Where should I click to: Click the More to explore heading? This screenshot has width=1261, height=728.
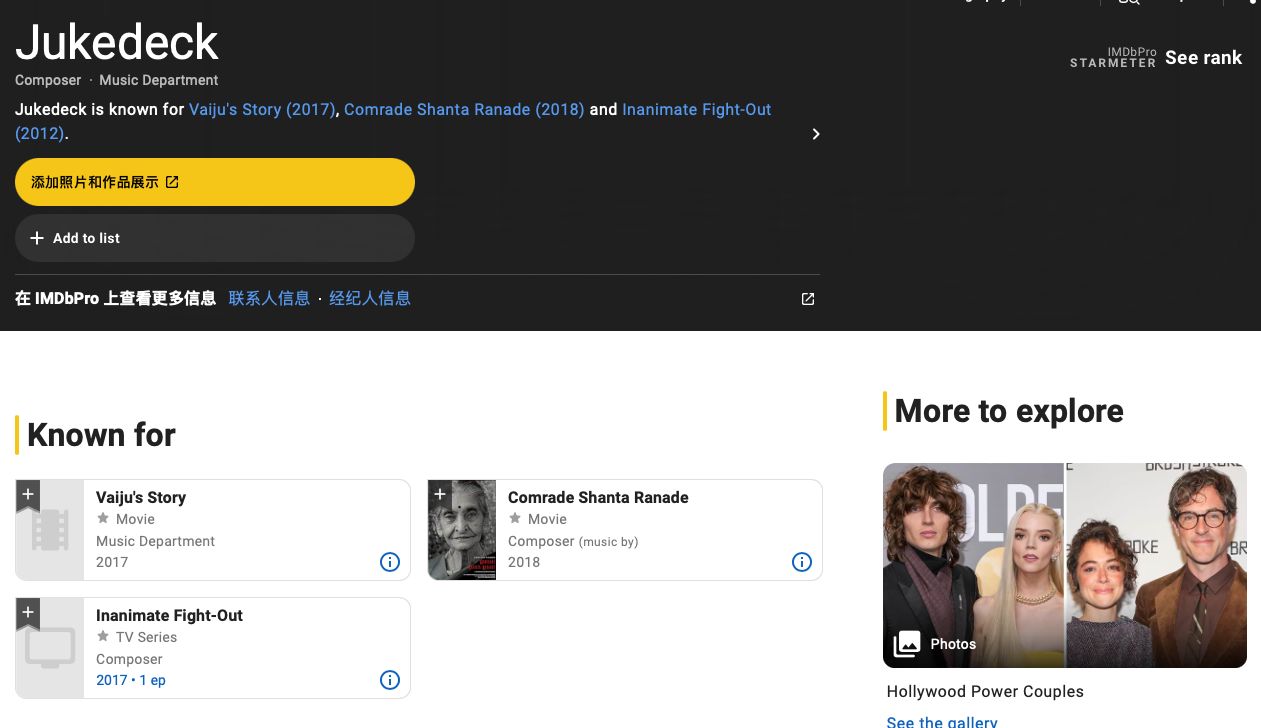pos(1009,411)
